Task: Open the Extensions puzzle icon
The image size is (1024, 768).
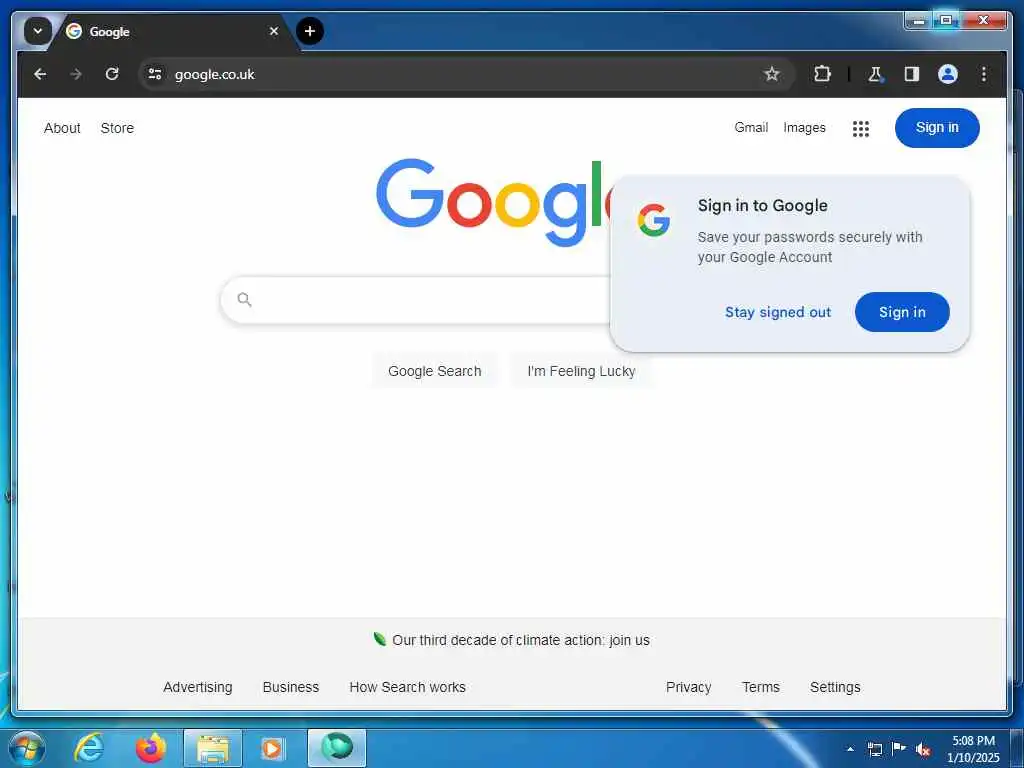Action: (x=822, y=74)
